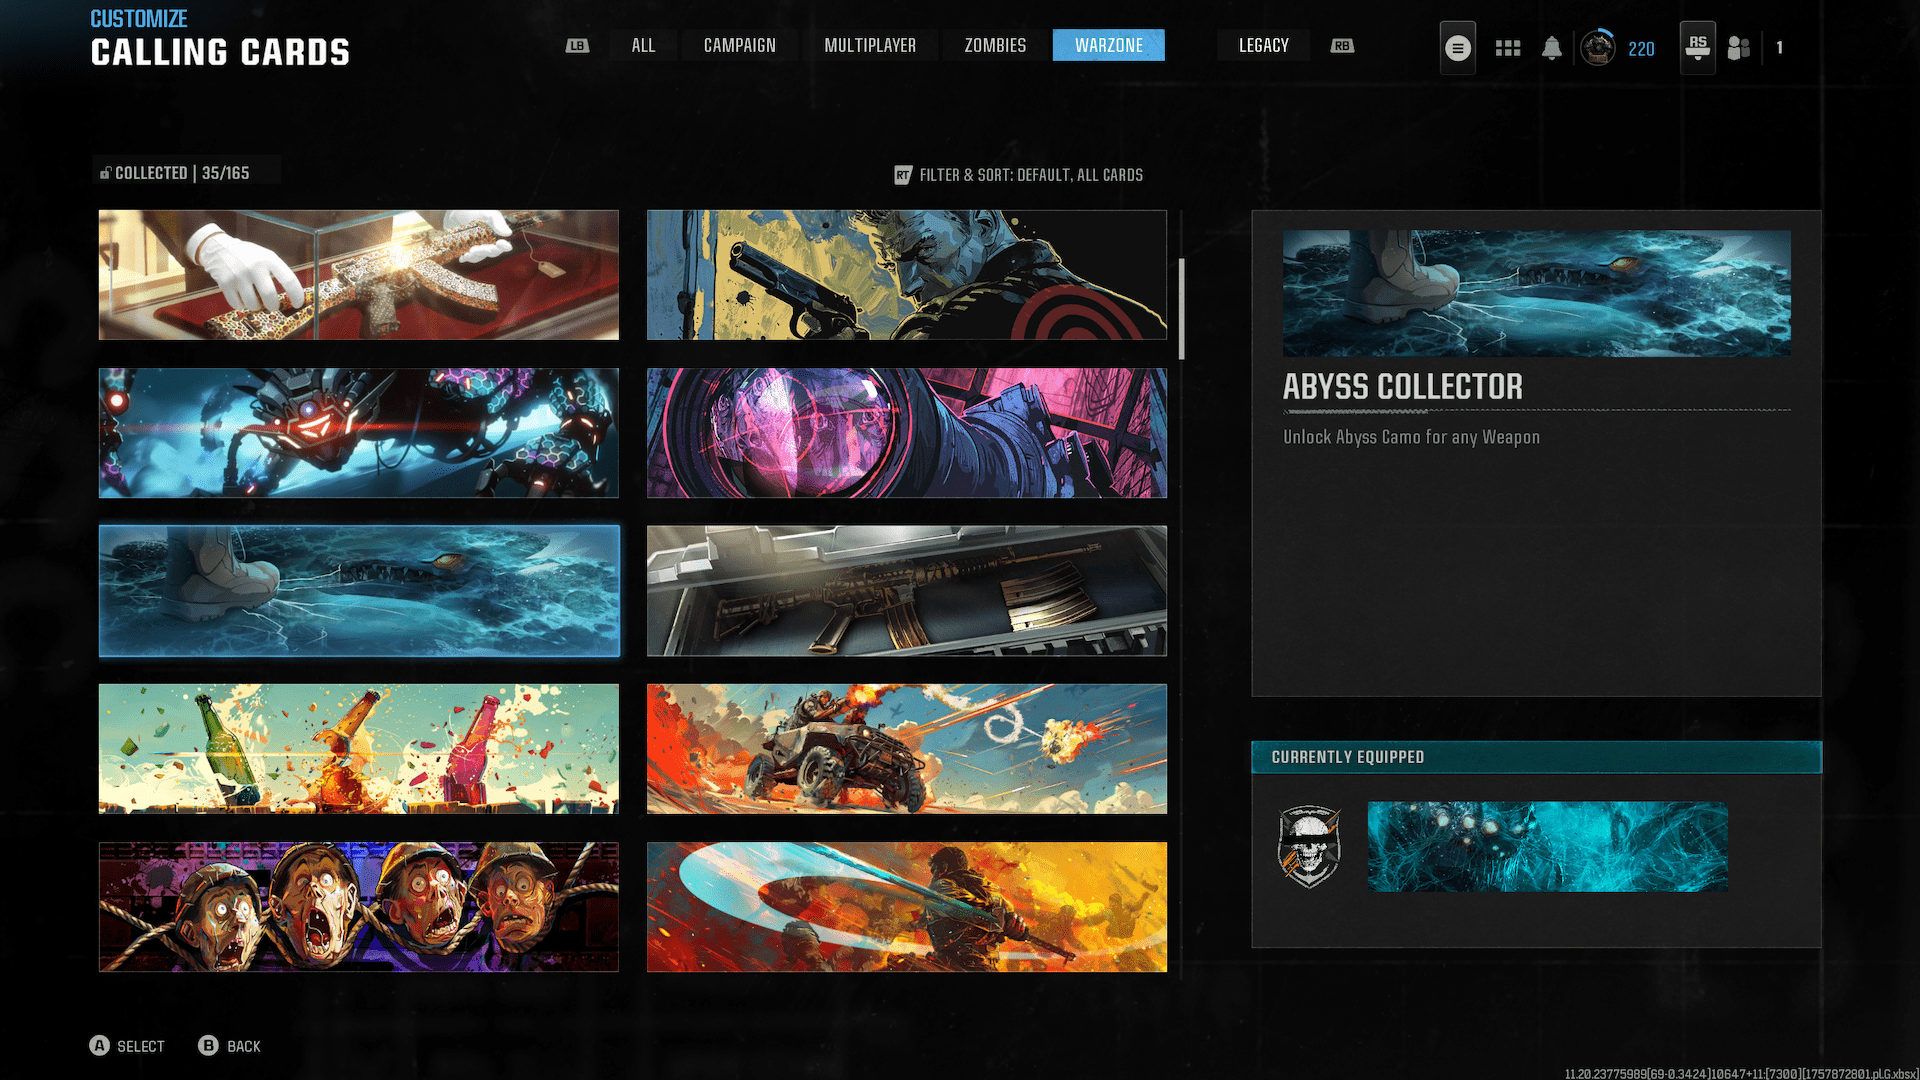Click the RB bumper prompt beside LEGACY
The image size is (1920, 1080).
click(1342, 45)
